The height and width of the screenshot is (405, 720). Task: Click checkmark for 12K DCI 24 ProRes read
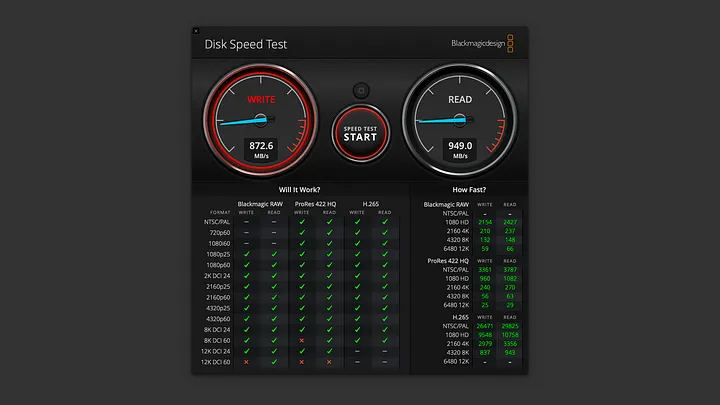coord(329,351)
